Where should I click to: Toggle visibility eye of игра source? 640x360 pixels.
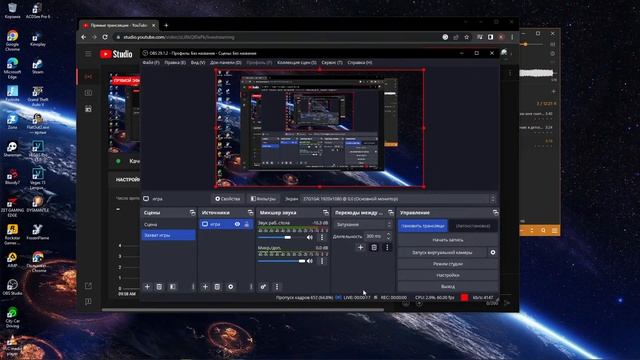click(x=237, y=224)
